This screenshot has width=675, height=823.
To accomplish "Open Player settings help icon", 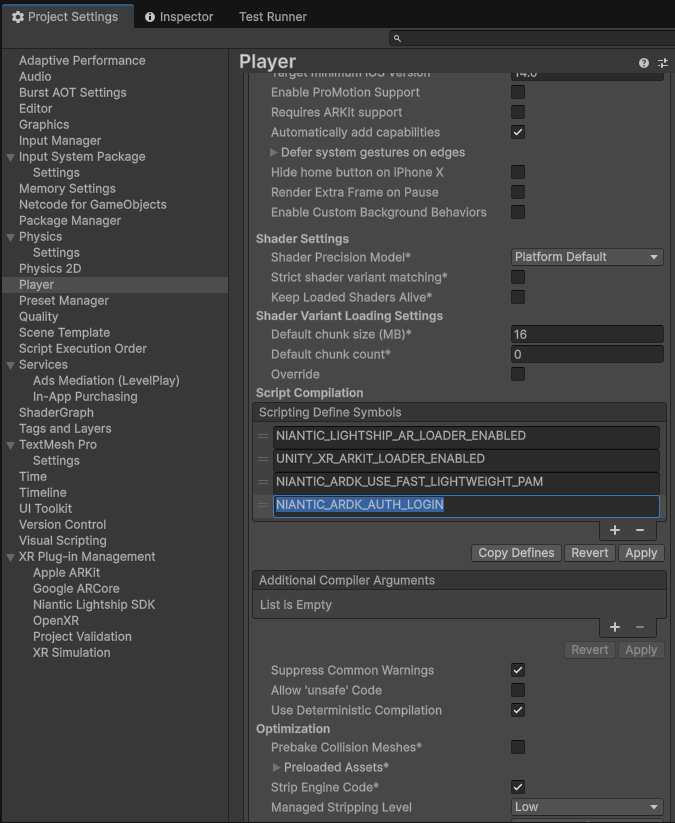I will coord(644,63).
